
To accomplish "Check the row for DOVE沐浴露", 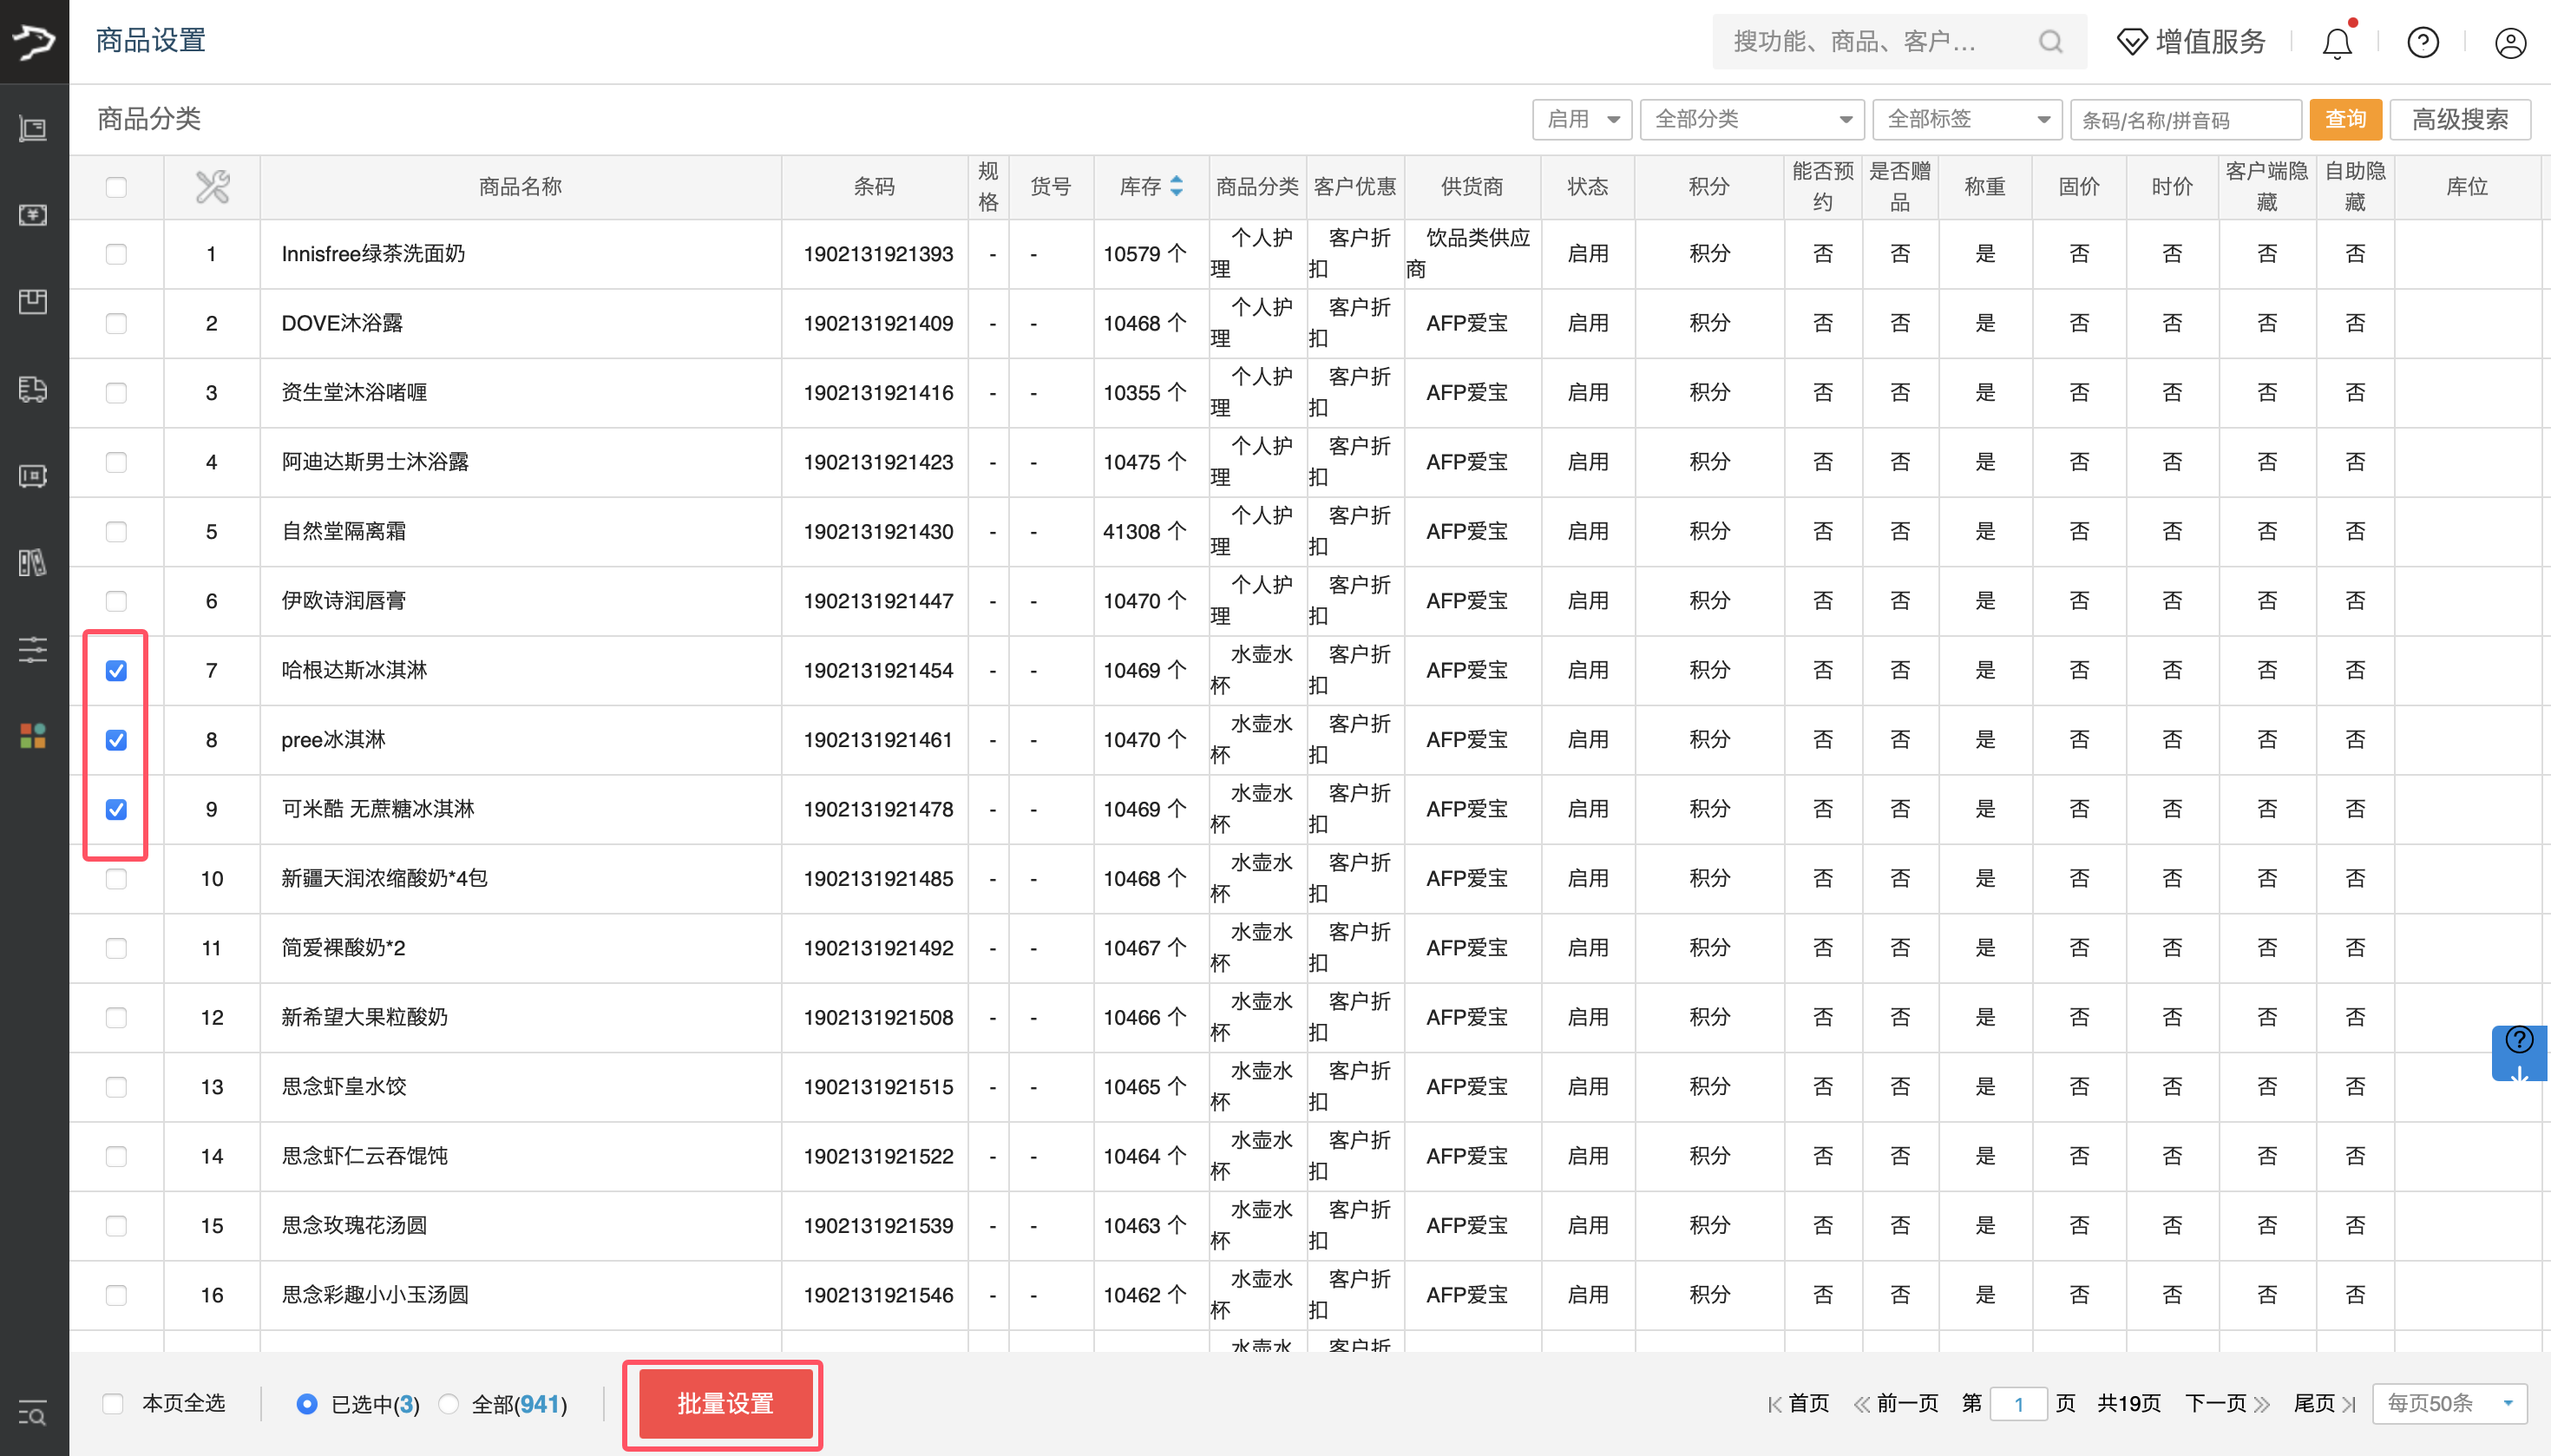I will tap(116, 323).
